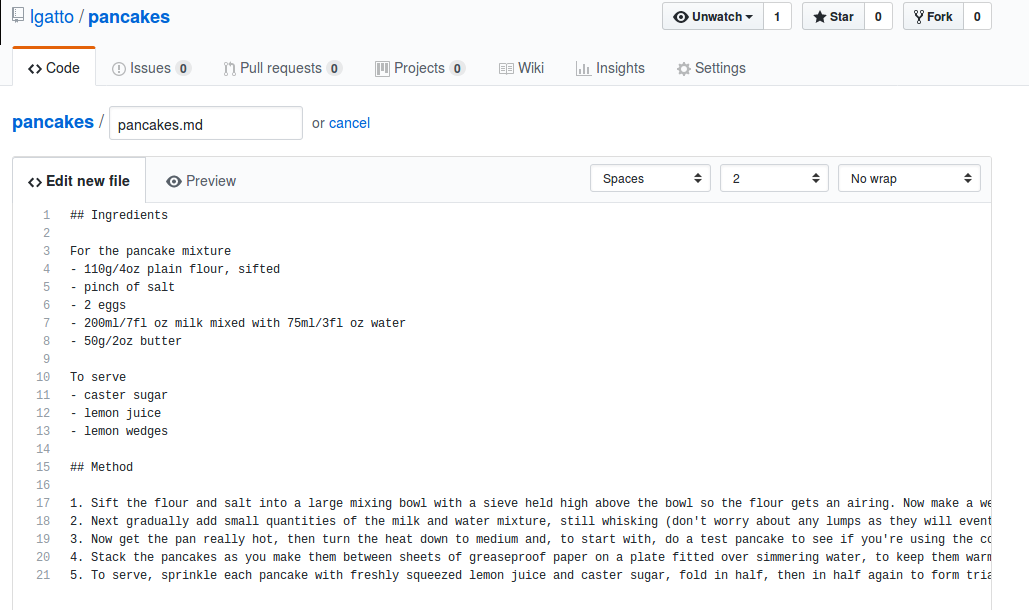The width and height of the screenshot is (1029, 610).
Task: Fork the pancakes repository
Action: click(932, 17)
